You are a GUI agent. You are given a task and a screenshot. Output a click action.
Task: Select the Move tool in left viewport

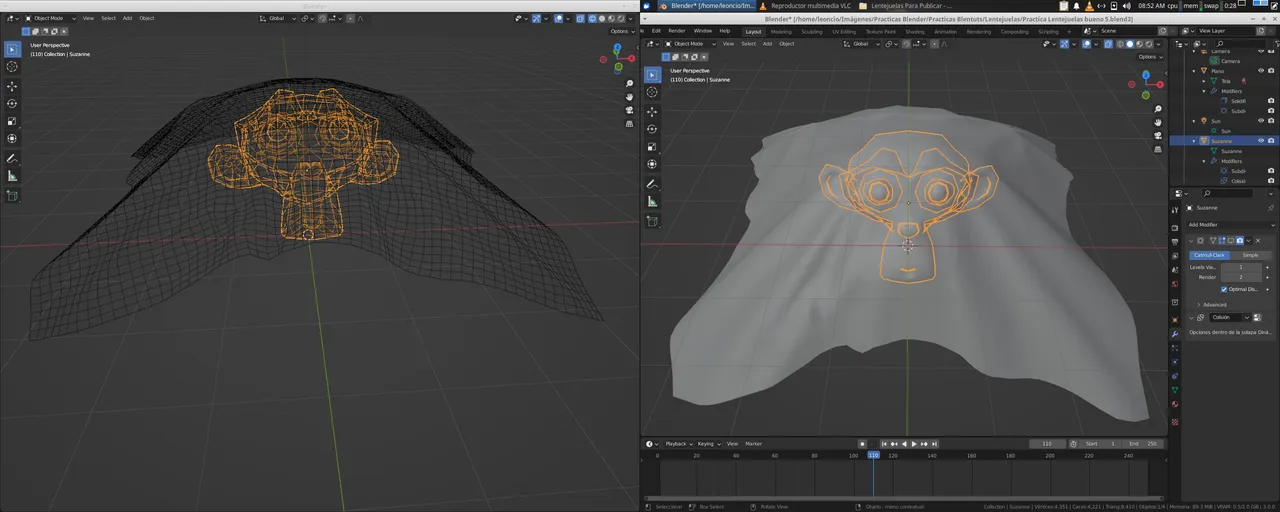click(x=12, y=86)
